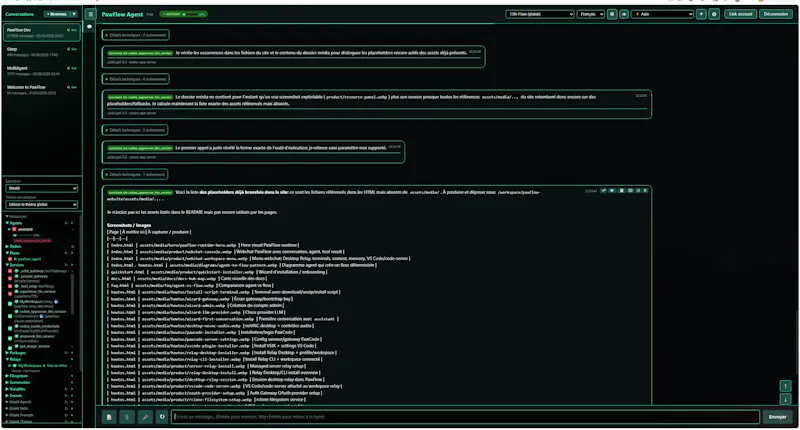Expand Détails techniques - 4 événements

coord(136,79)
